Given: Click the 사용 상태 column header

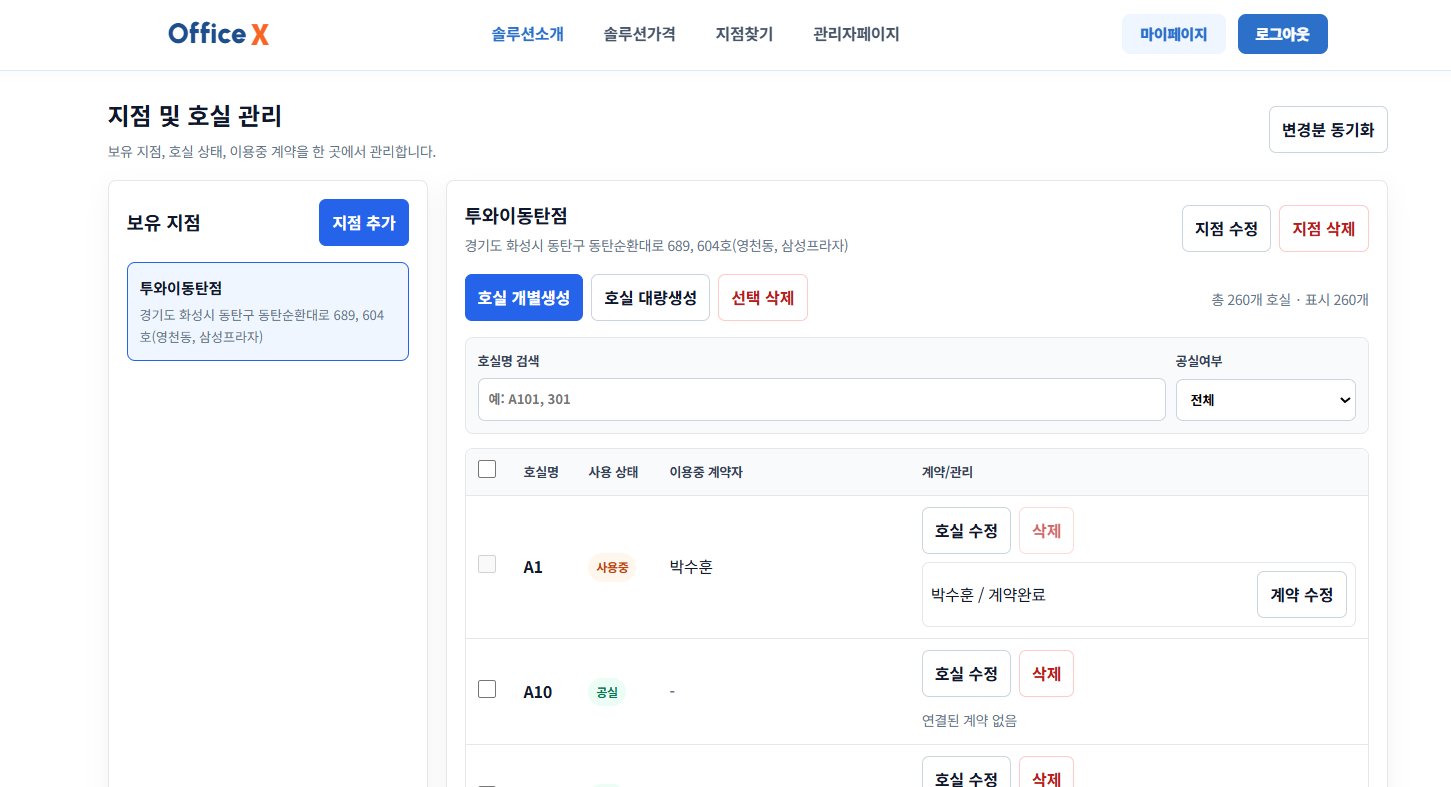Looking at the screenshot, I should (614, 472).
